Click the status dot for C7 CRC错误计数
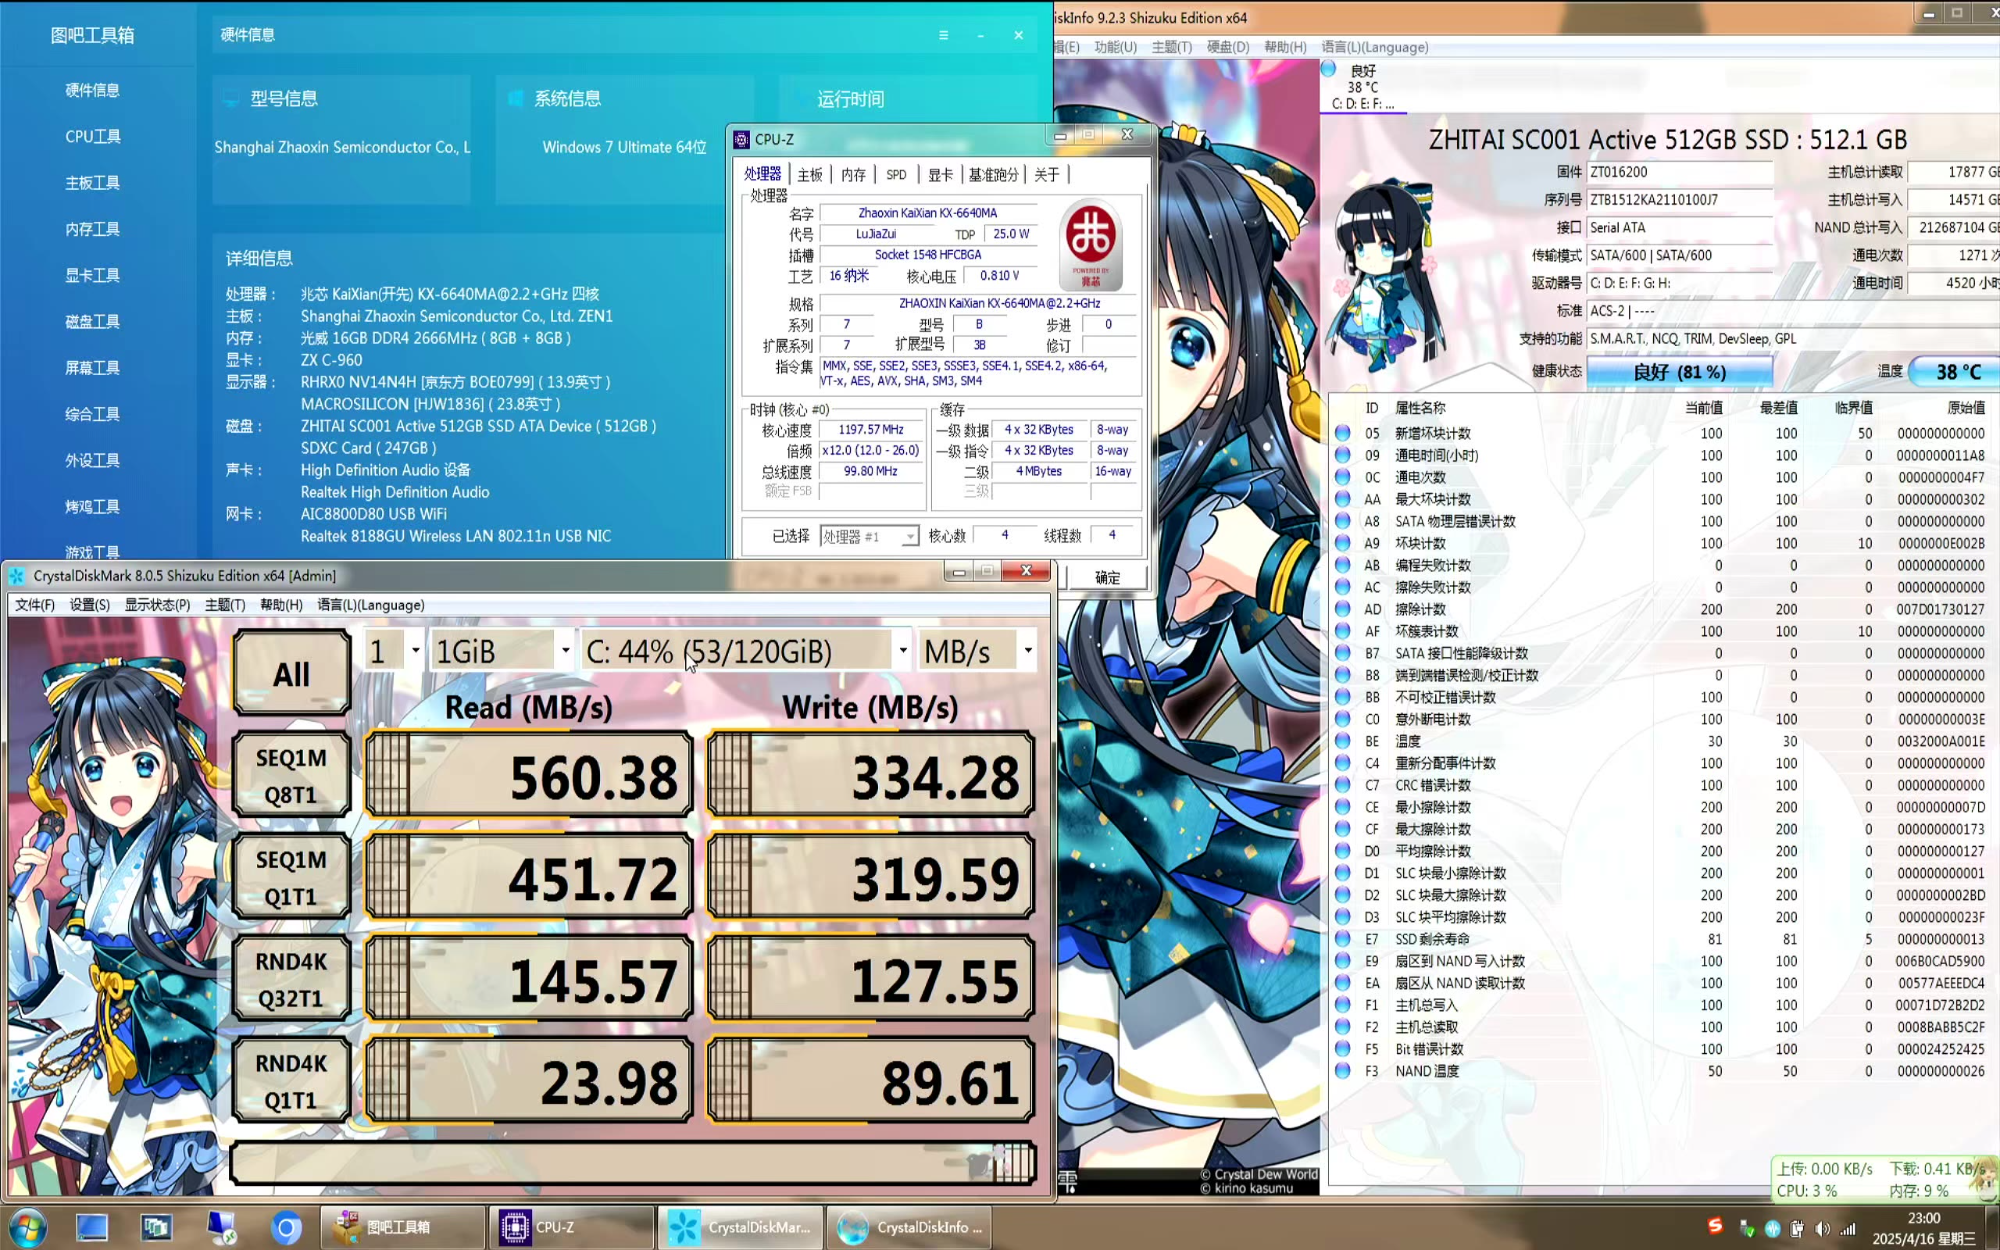This screenshot has width=2000, height=1250. [x=1343, y=785]
